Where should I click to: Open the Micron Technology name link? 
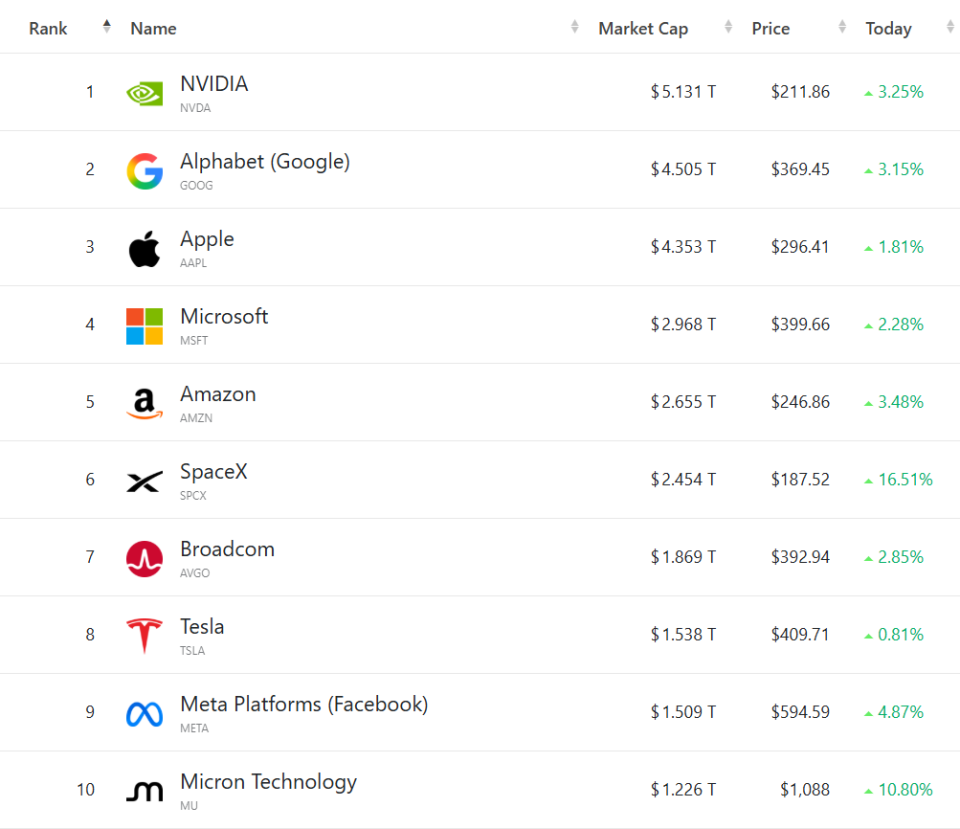coord(268,782)
